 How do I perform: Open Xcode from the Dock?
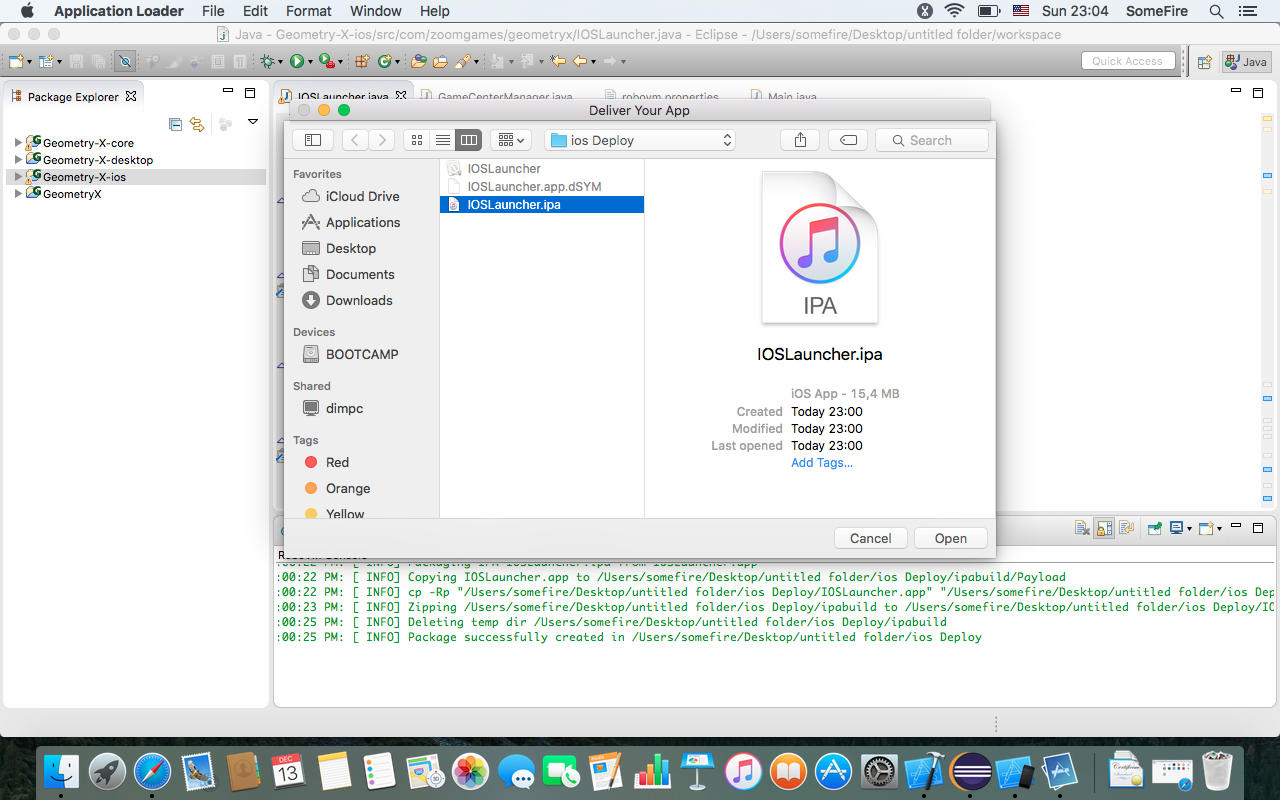click(x=924, y=771)
